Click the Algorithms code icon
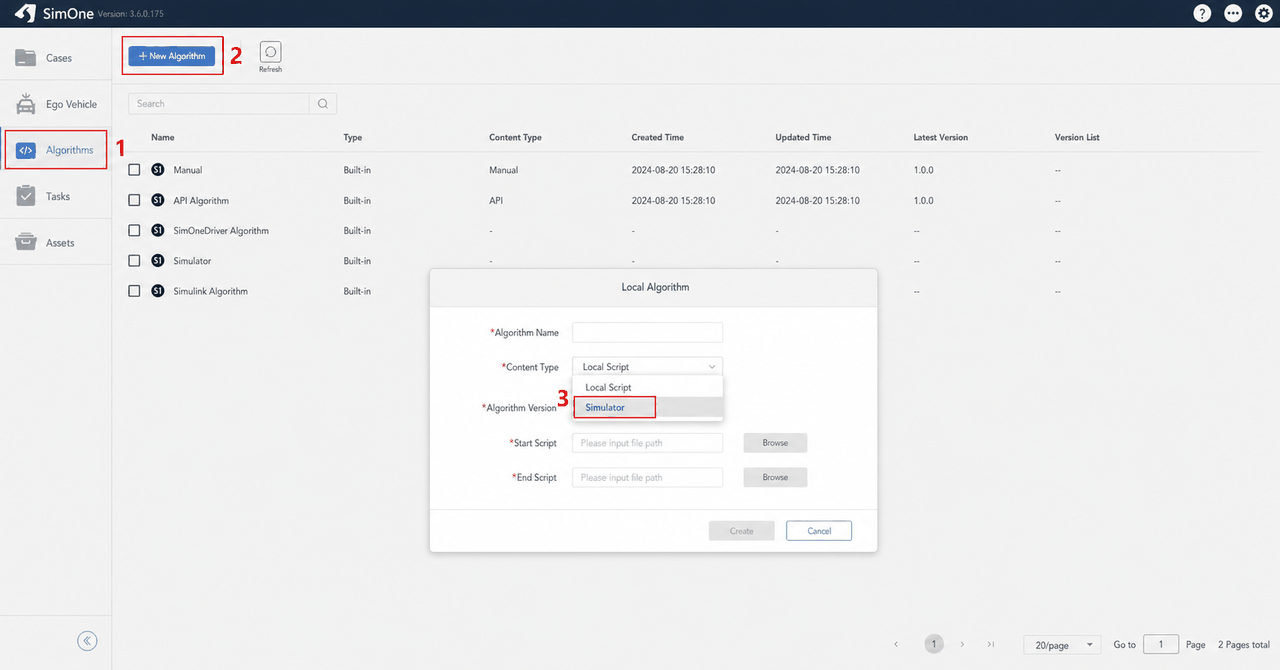1280x670 pixels. [x=26, y=150]
